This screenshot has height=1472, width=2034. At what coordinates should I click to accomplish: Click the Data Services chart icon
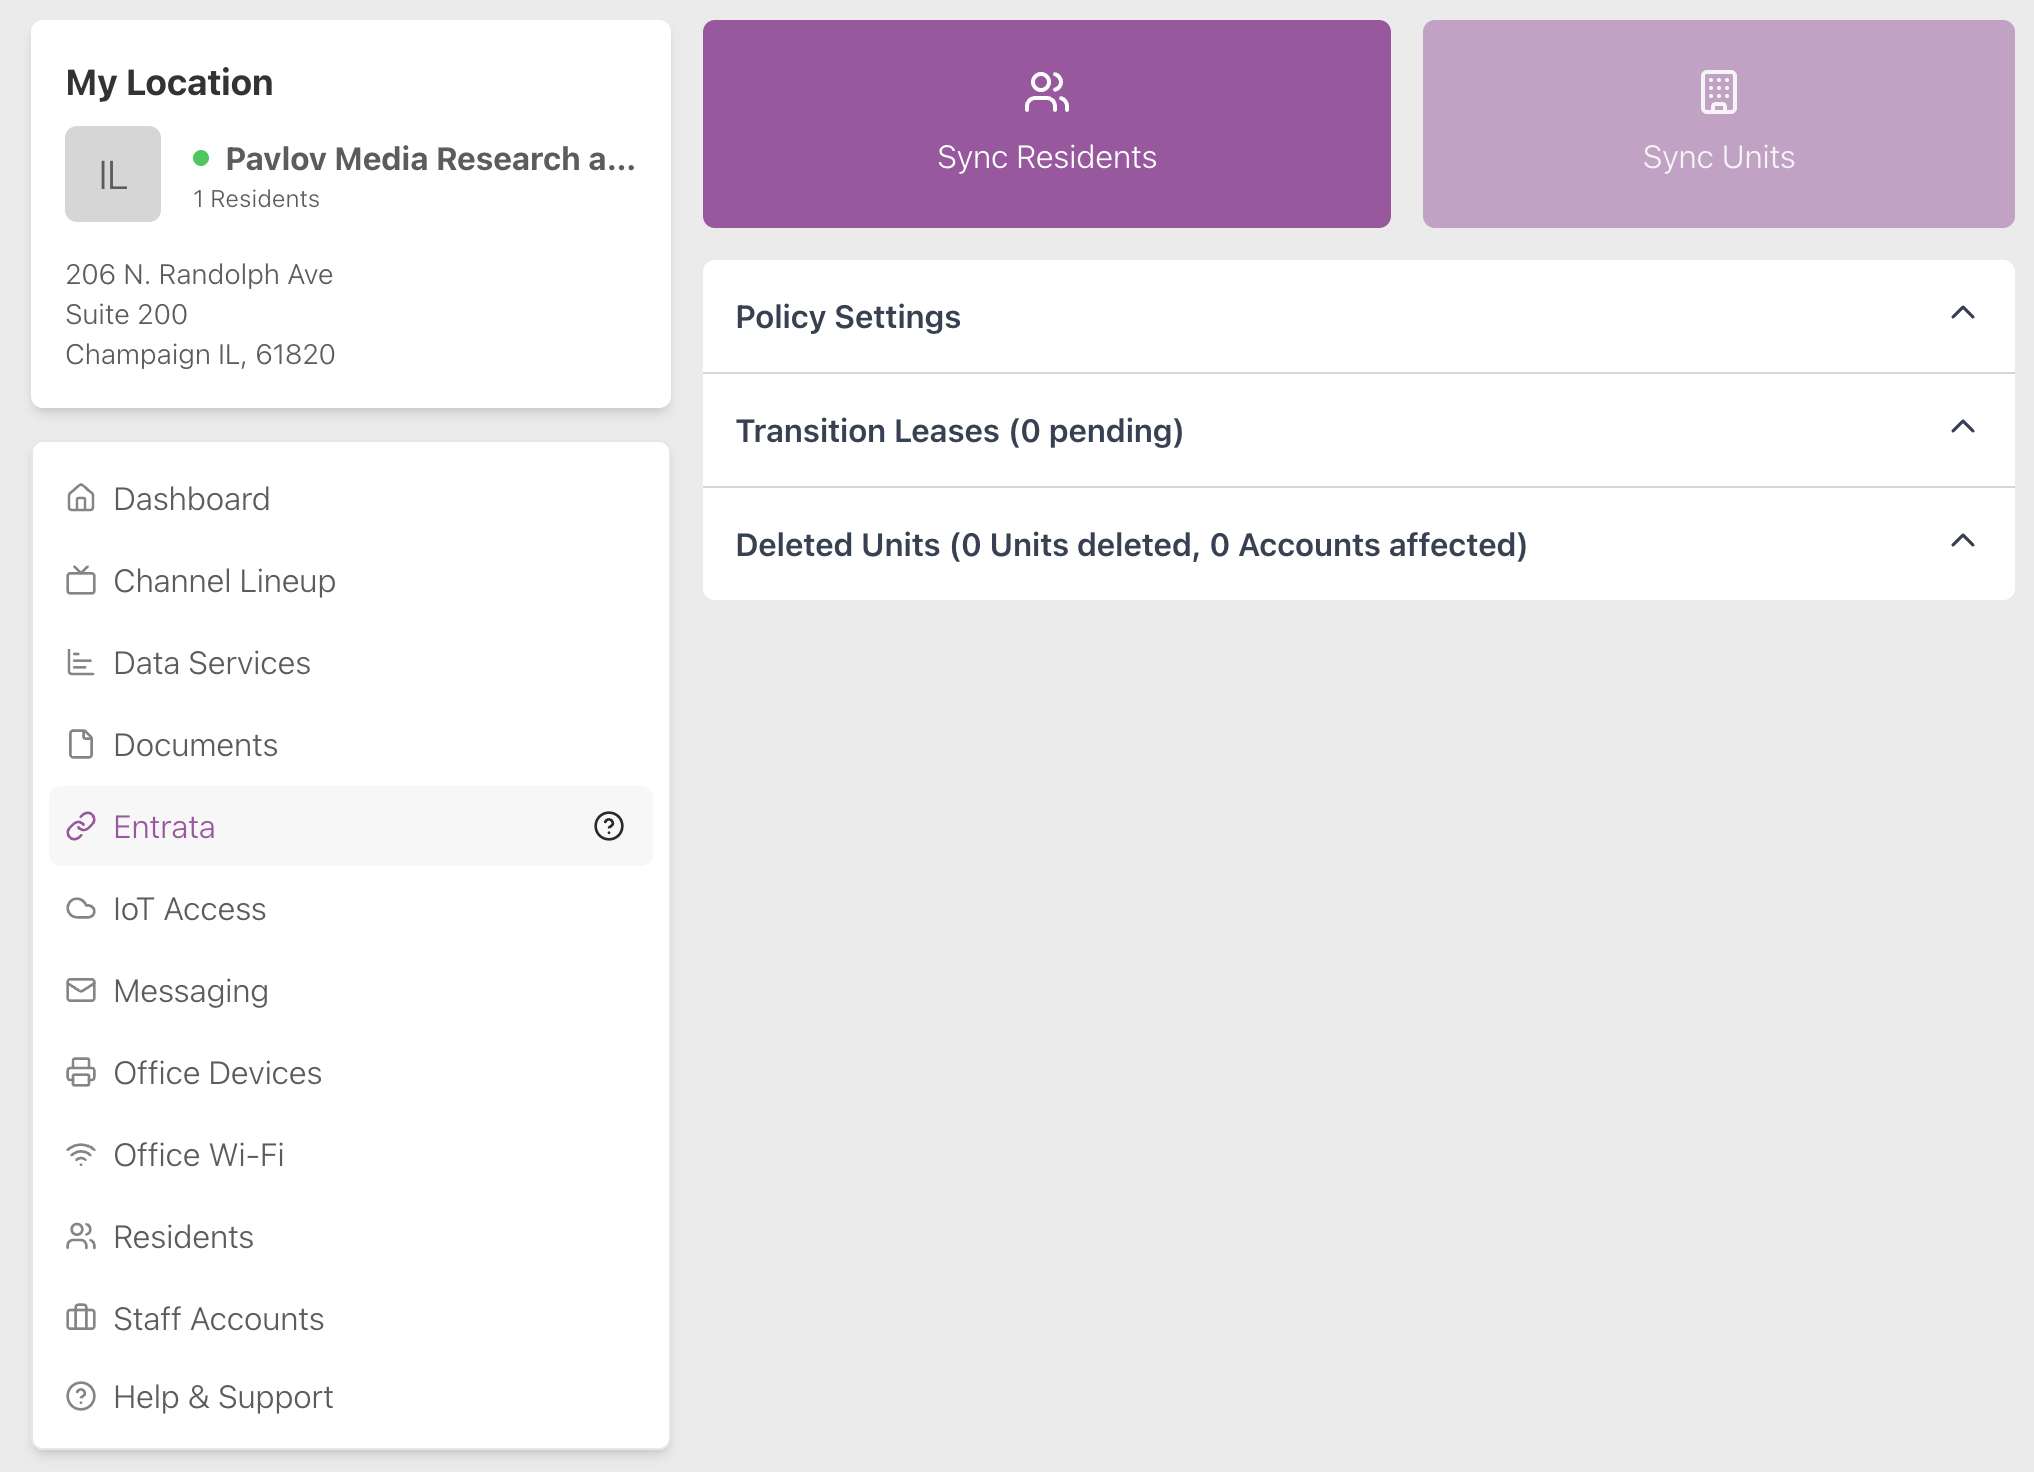click(x=81, y=662)
